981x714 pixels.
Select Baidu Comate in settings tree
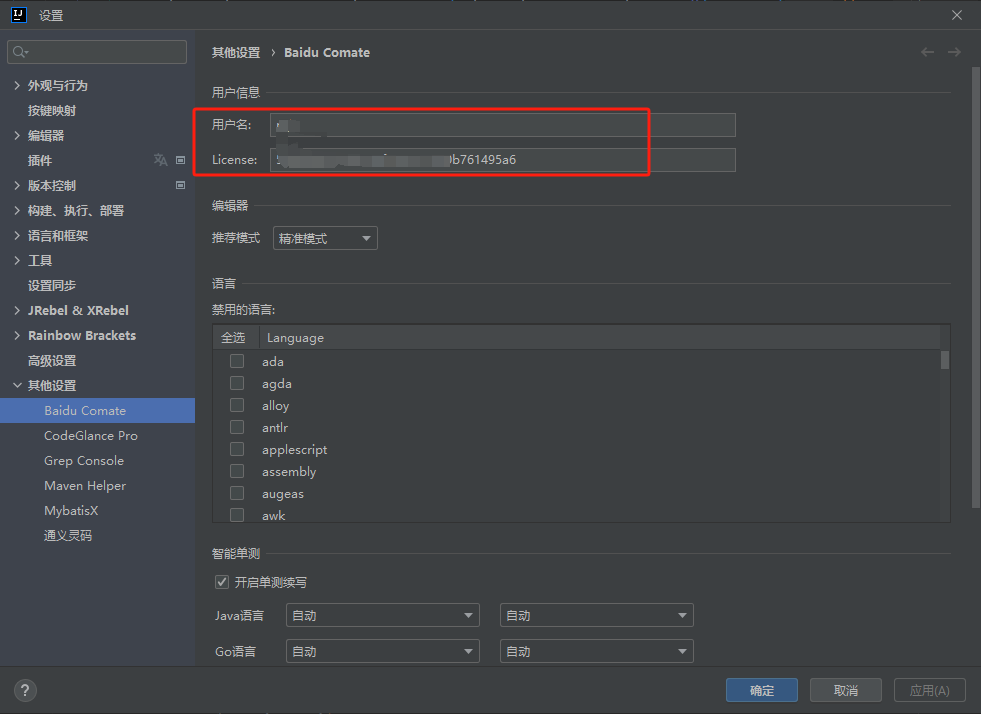(85, 411)
